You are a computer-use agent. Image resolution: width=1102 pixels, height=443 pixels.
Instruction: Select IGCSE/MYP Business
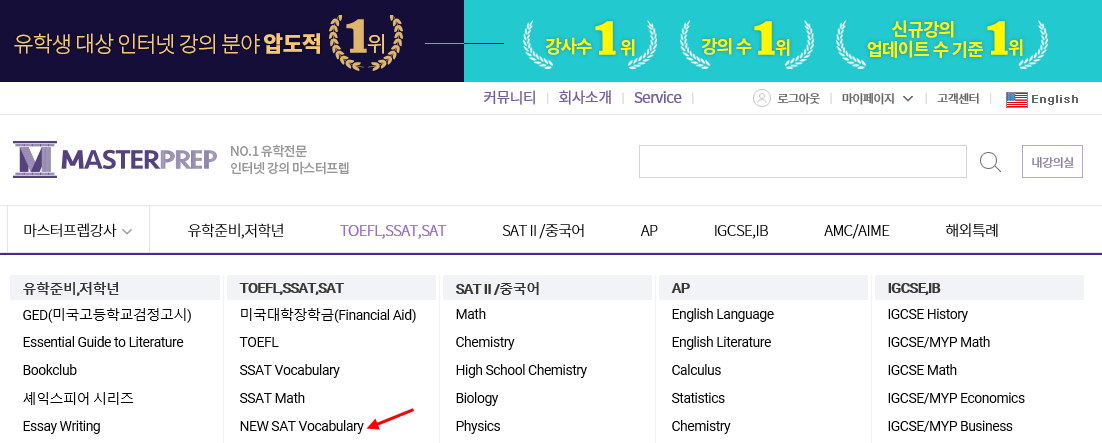(x=950, y=426)
